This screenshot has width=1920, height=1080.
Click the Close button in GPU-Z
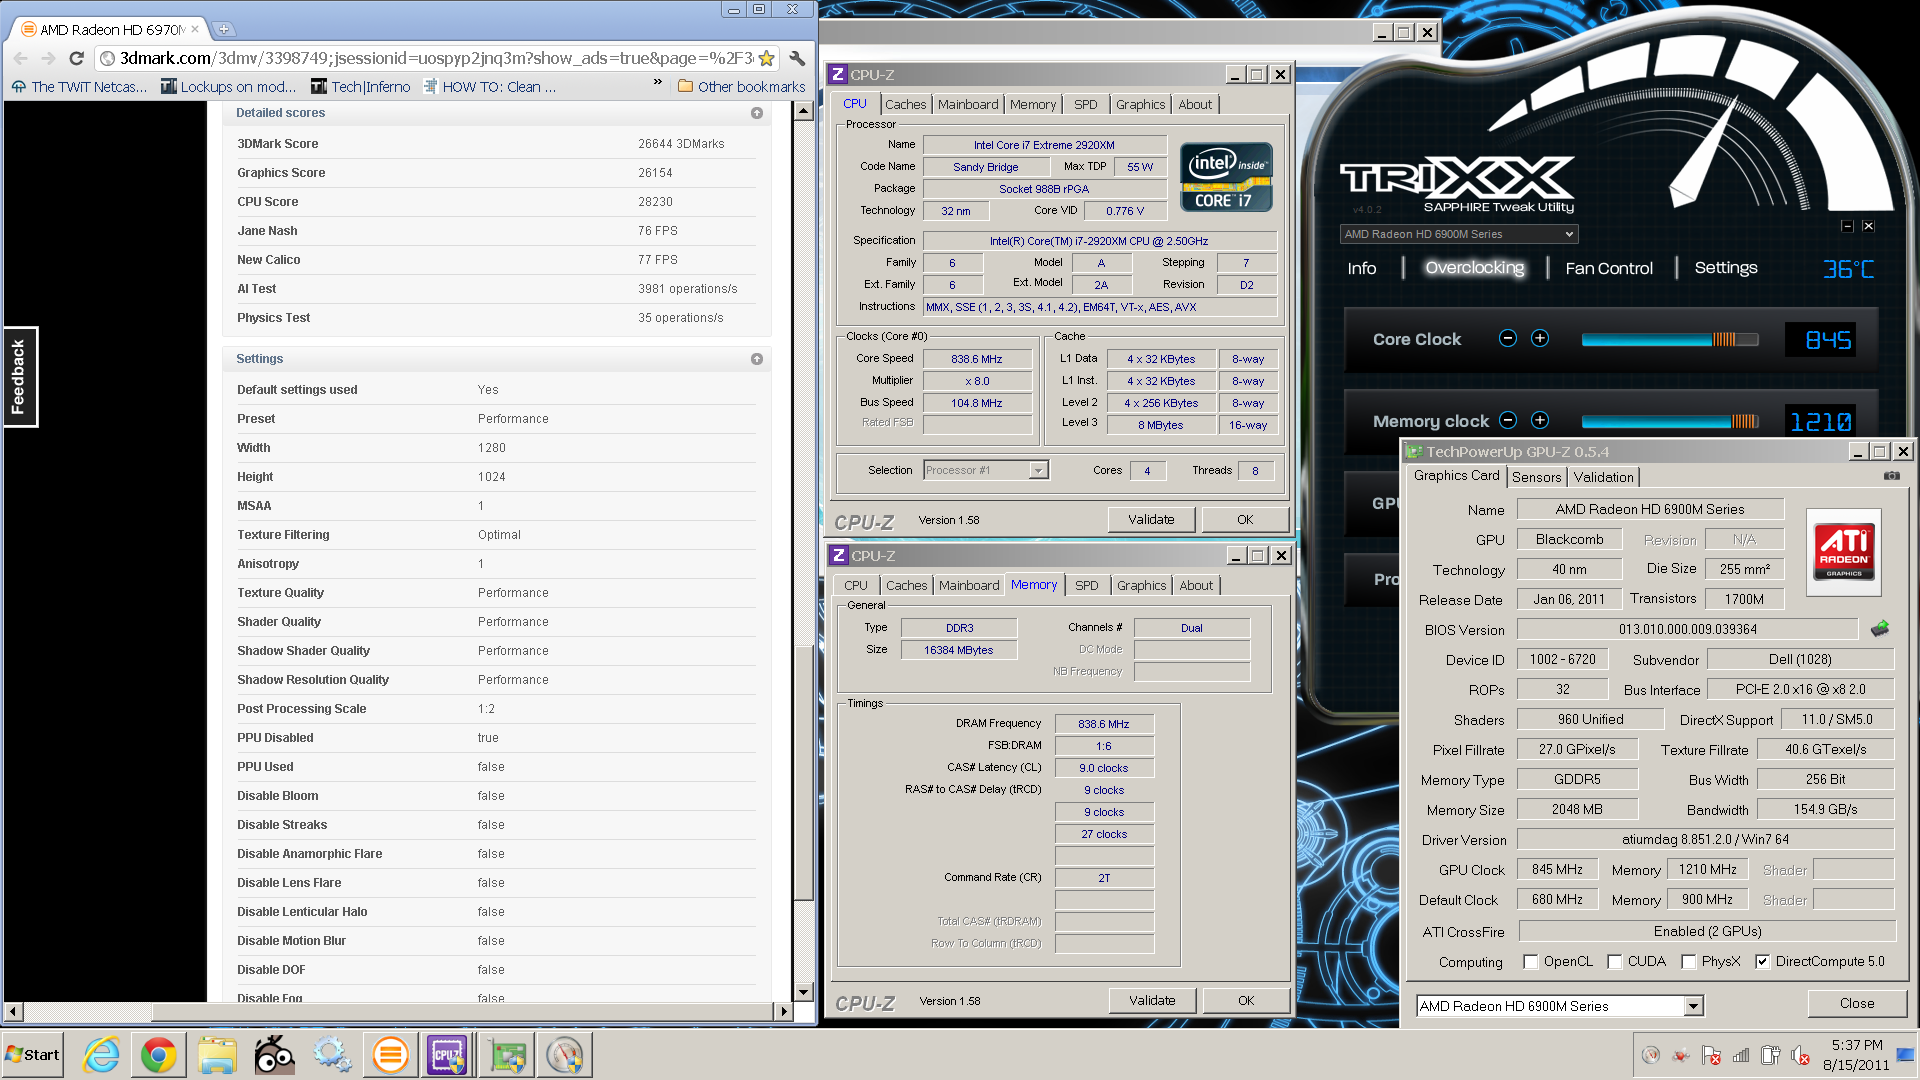click(x=1857, y=1003)
